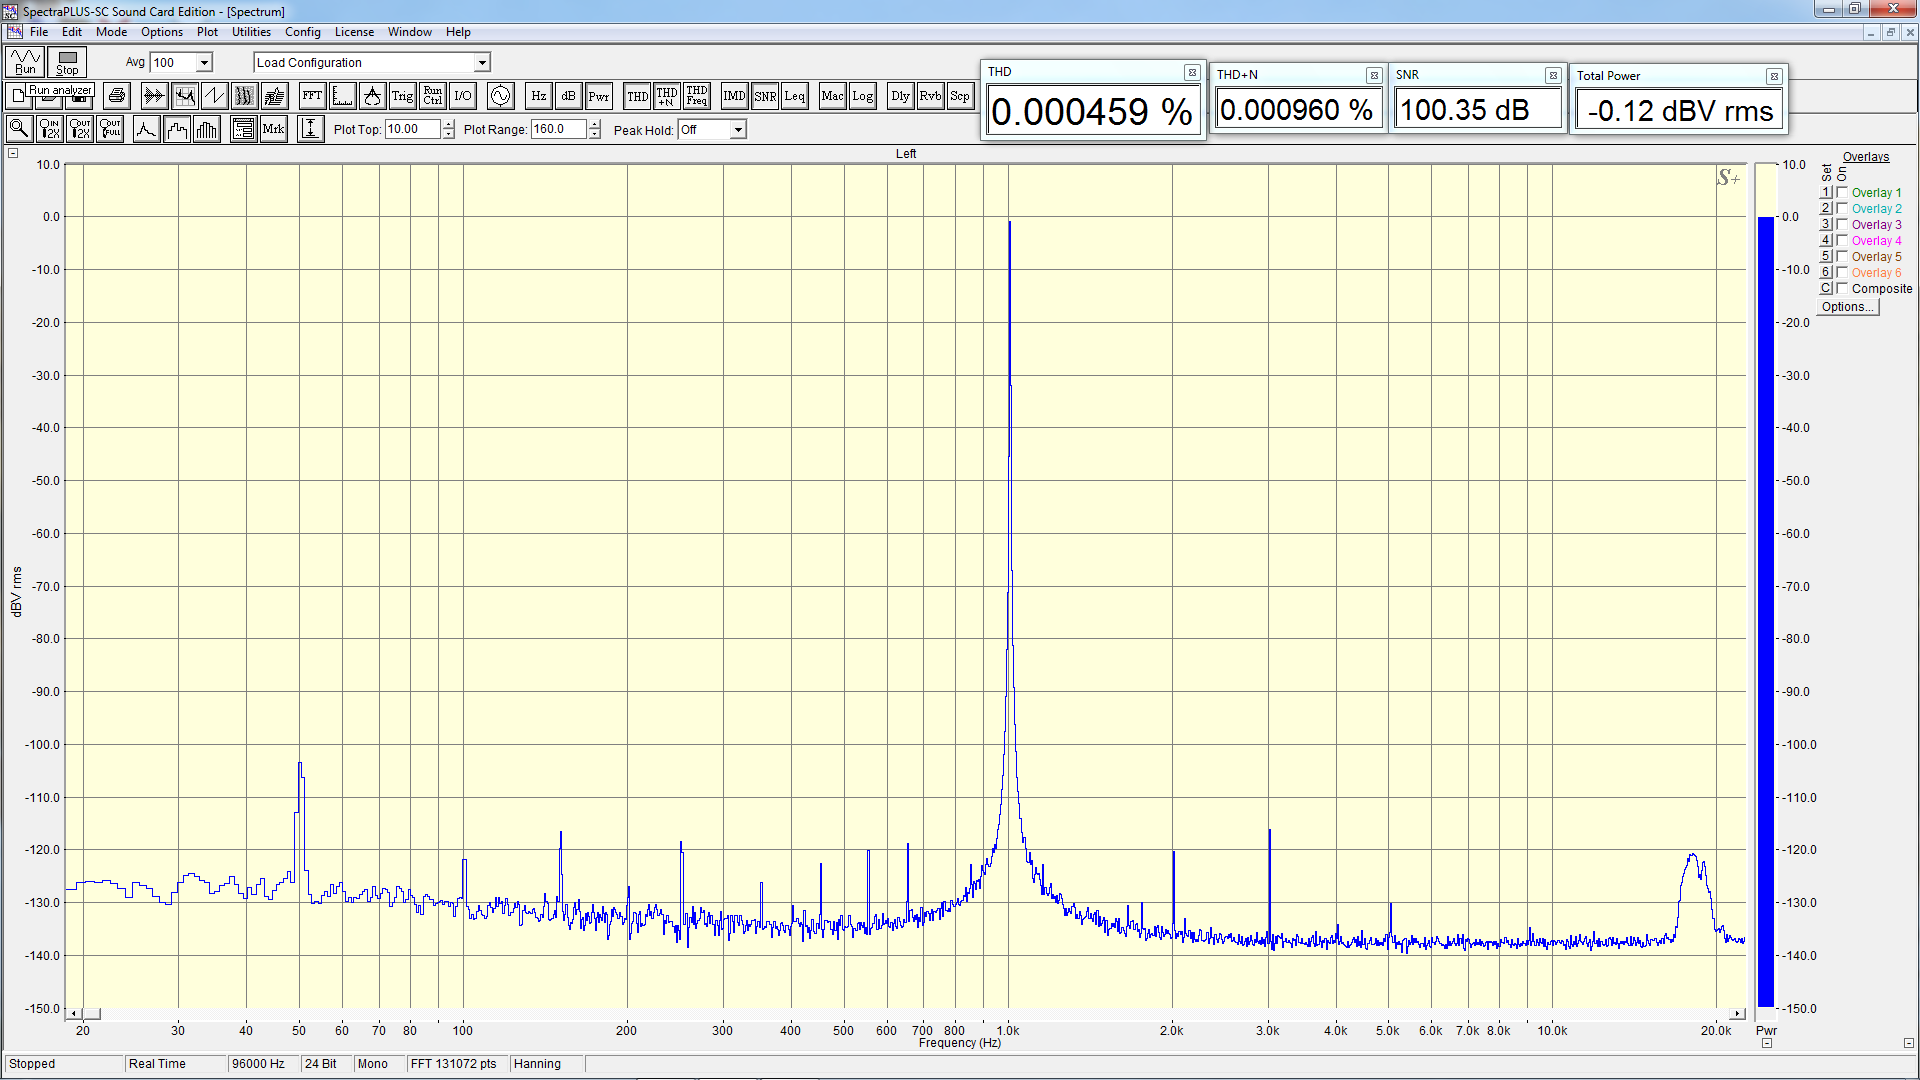1920x1080 pixels.
Task: Open FFT settings from toolbar
Action: [312, 96]
